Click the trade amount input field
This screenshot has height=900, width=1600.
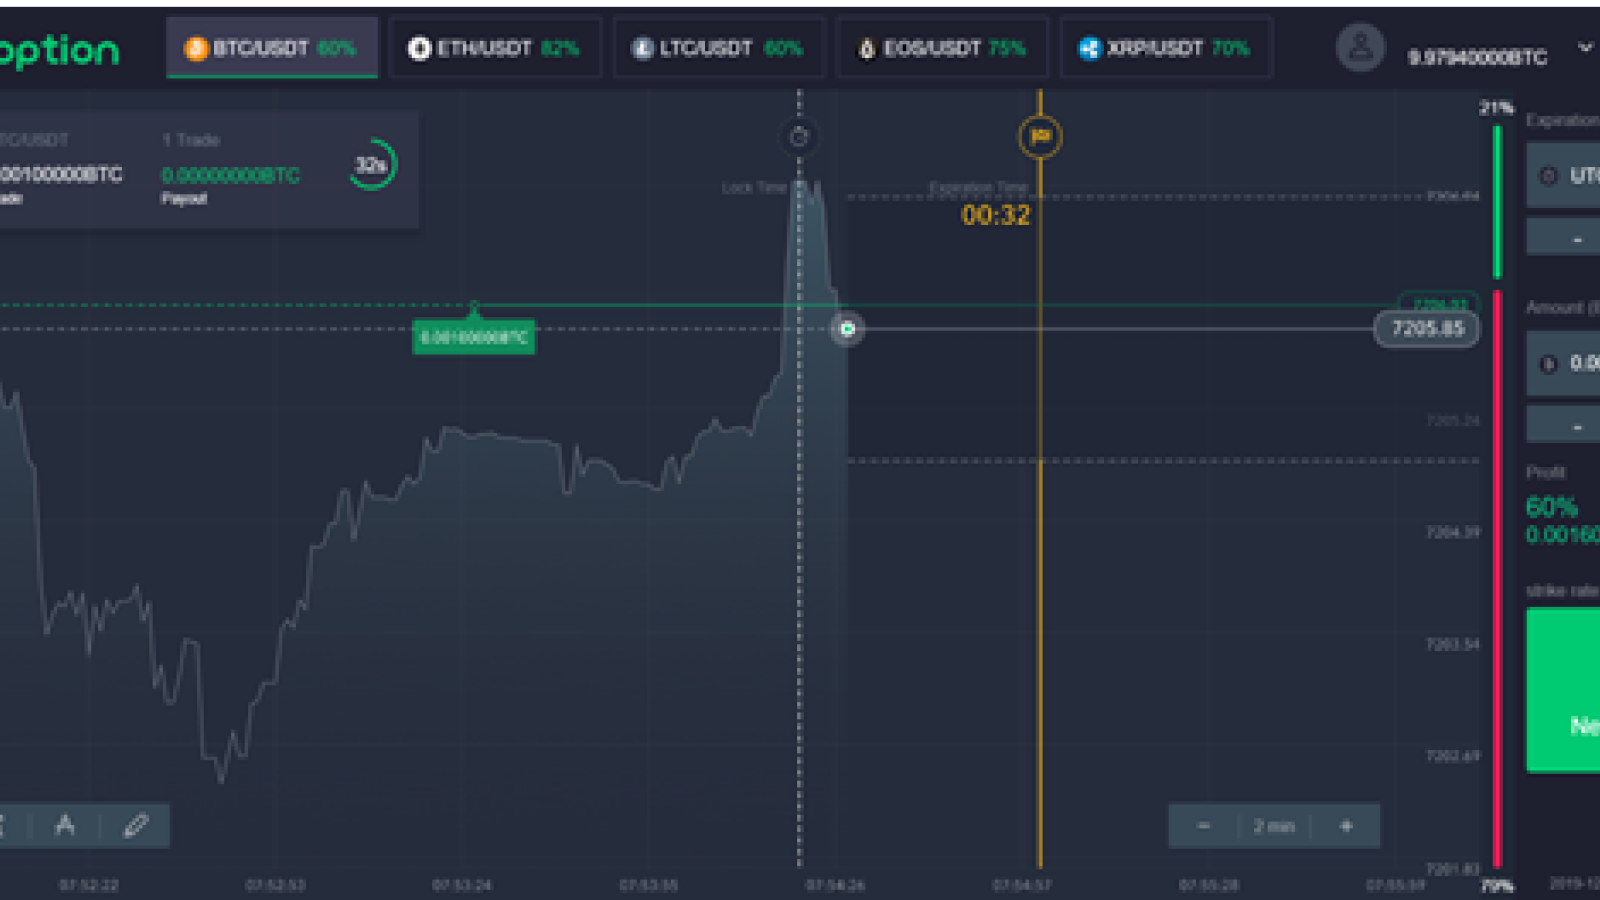coord(1563,362)
